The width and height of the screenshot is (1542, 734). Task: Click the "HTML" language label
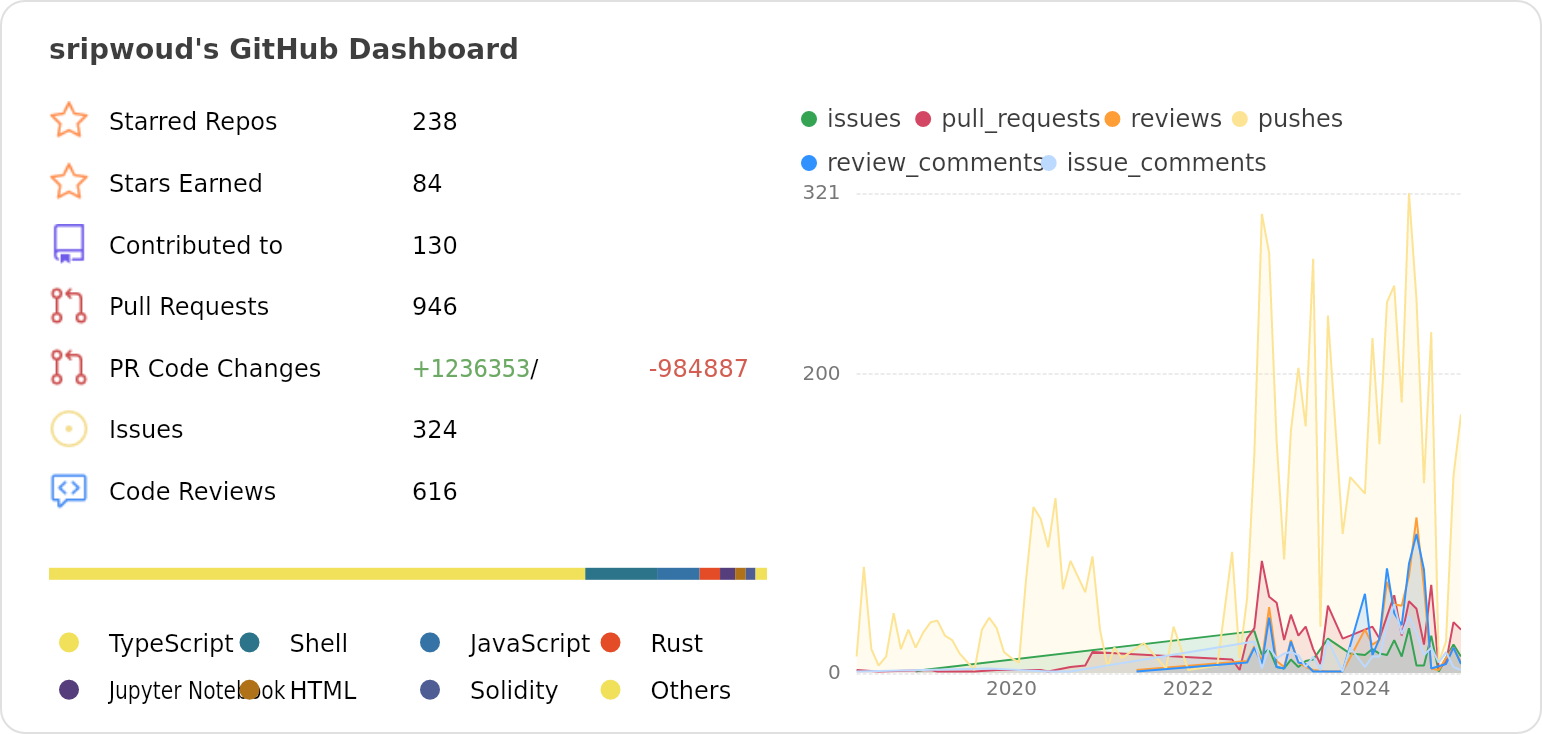pos(323,691)
